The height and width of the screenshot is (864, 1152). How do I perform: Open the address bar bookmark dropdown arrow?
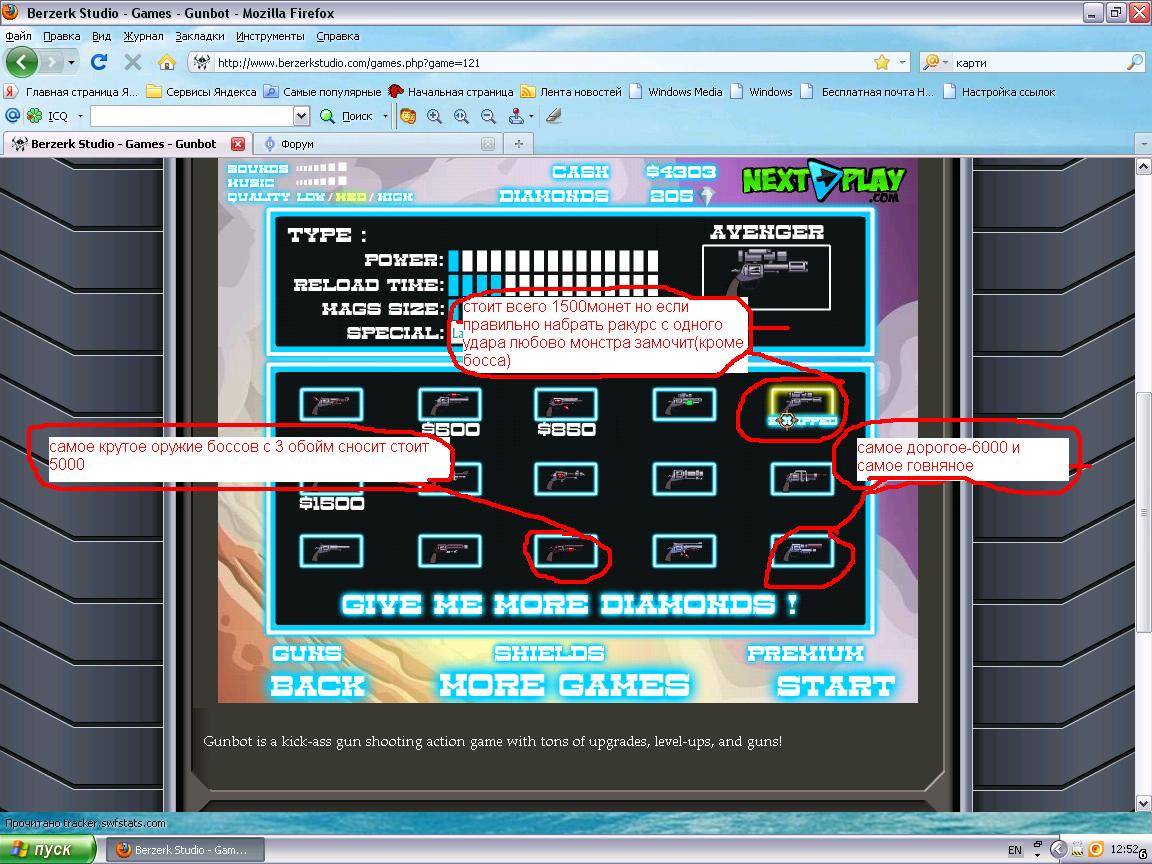coord(902,62)
